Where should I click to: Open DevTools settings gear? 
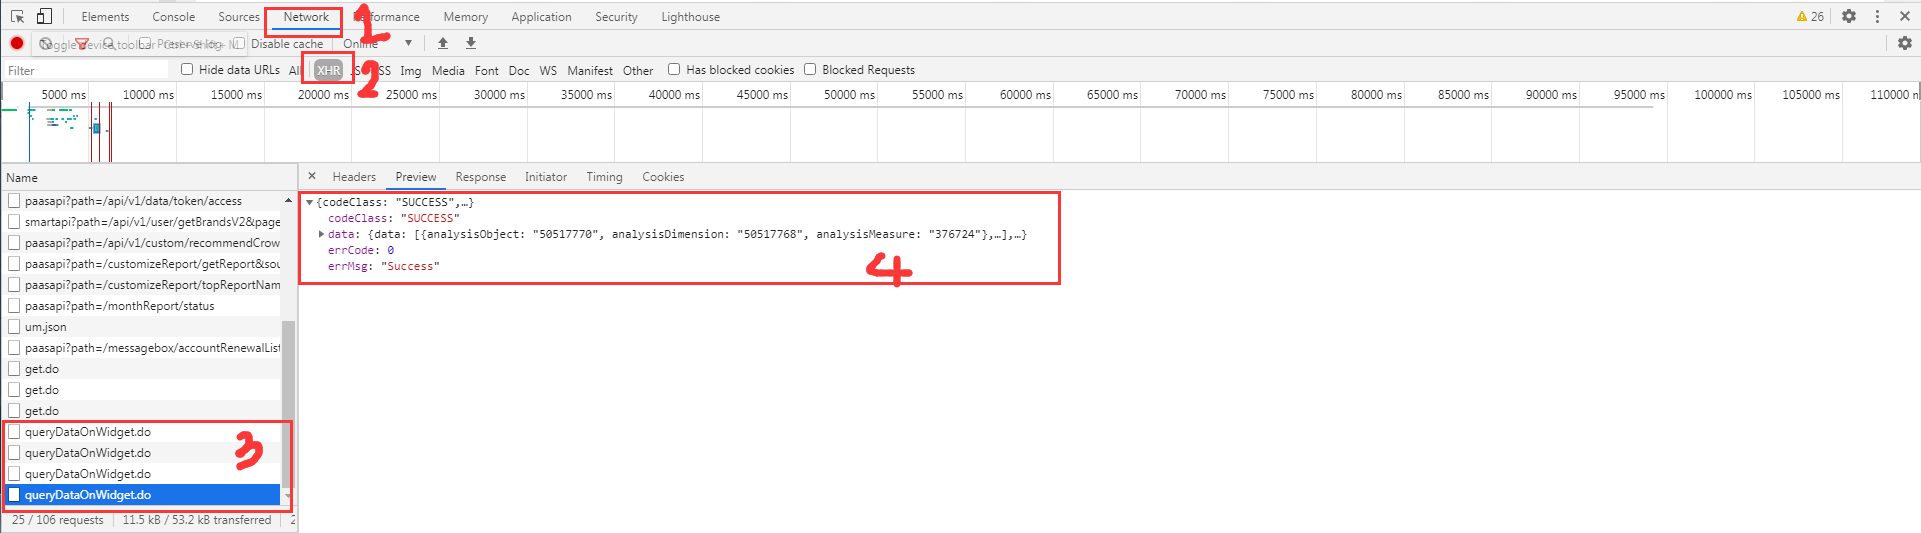click(1849, 16)
